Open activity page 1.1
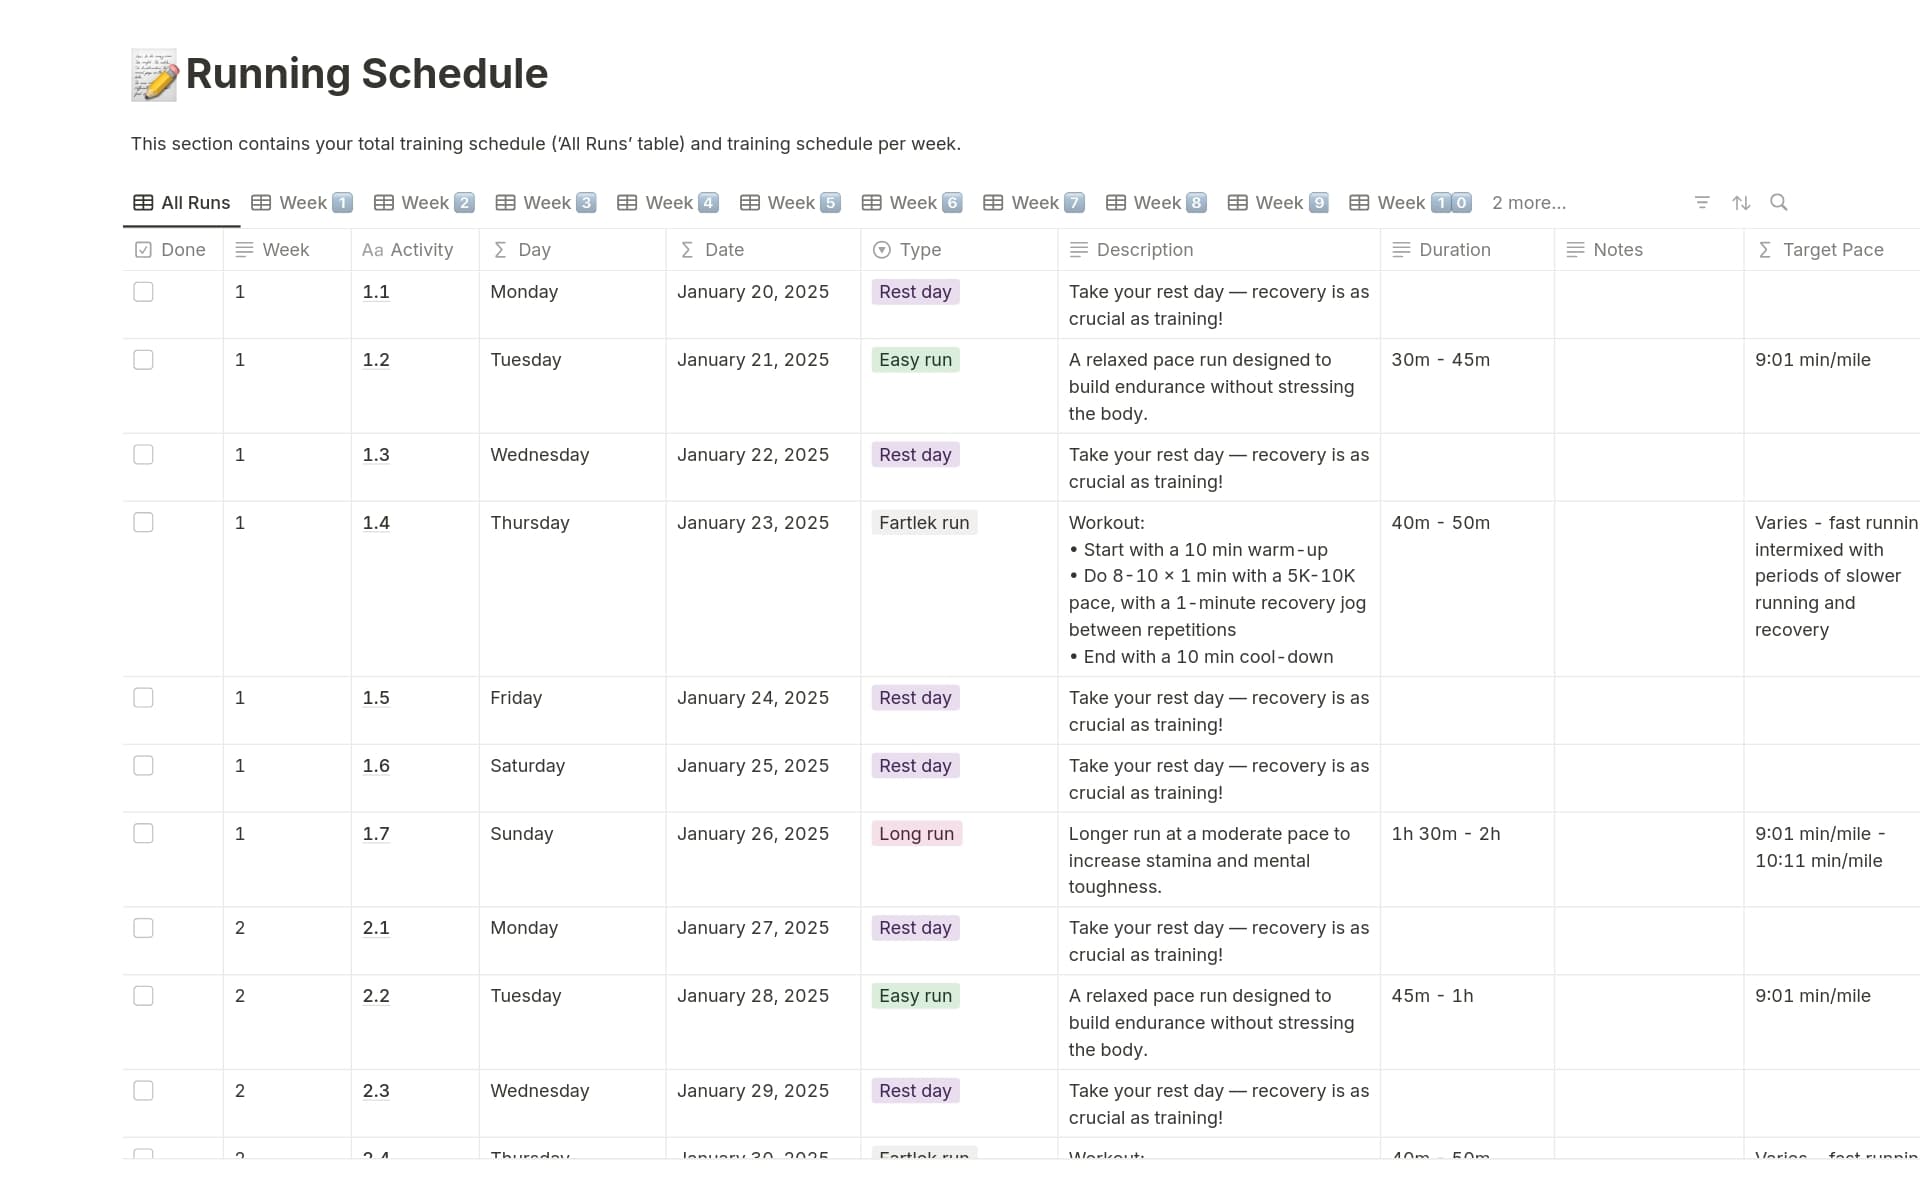The width and height of the screenshot is (1920, 1199). coord(376,292)
